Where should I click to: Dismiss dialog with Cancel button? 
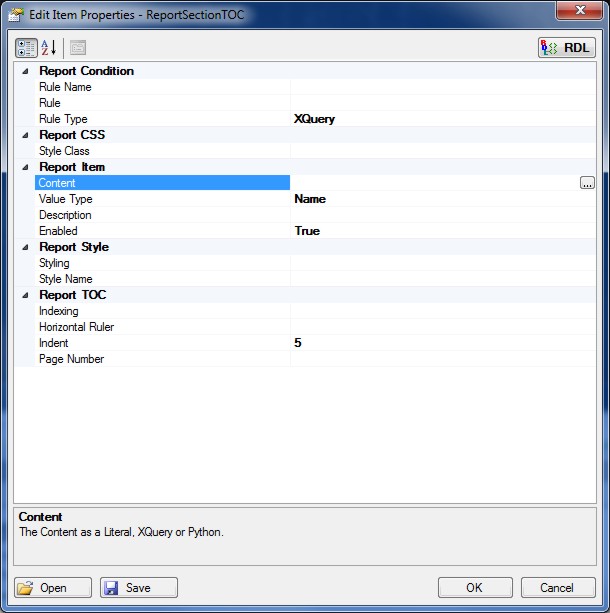(557, 588)
